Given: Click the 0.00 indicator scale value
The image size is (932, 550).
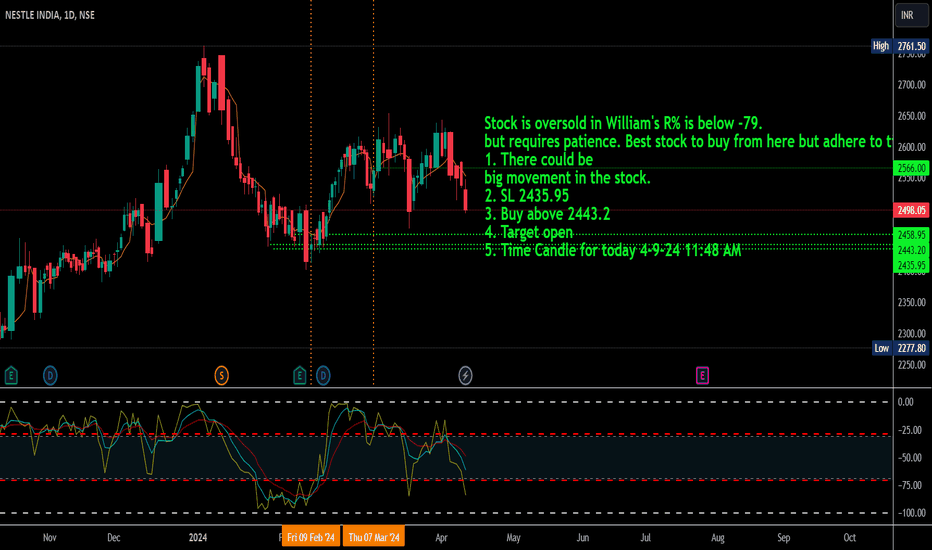Looking at the screenshot, I should (906, 402).
